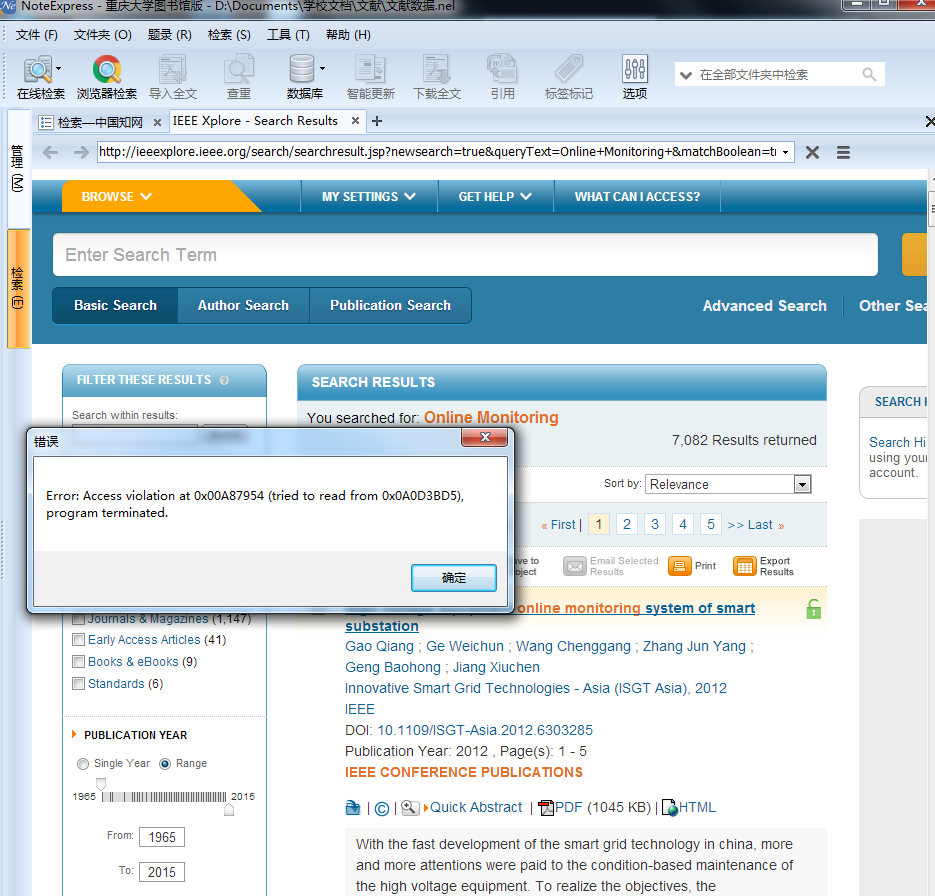935x896 pixels.
Task: Open the Advanced Search link
Action: coord(764,306)
